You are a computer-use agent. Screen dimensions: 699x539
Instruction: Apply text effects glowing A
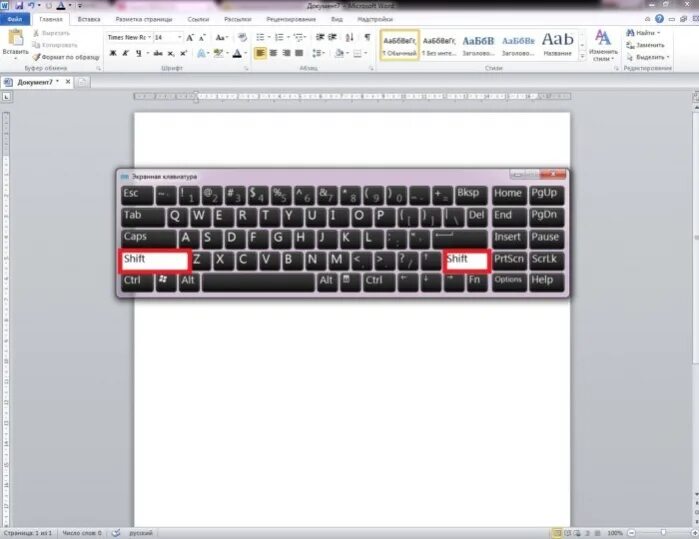(201, 53)
